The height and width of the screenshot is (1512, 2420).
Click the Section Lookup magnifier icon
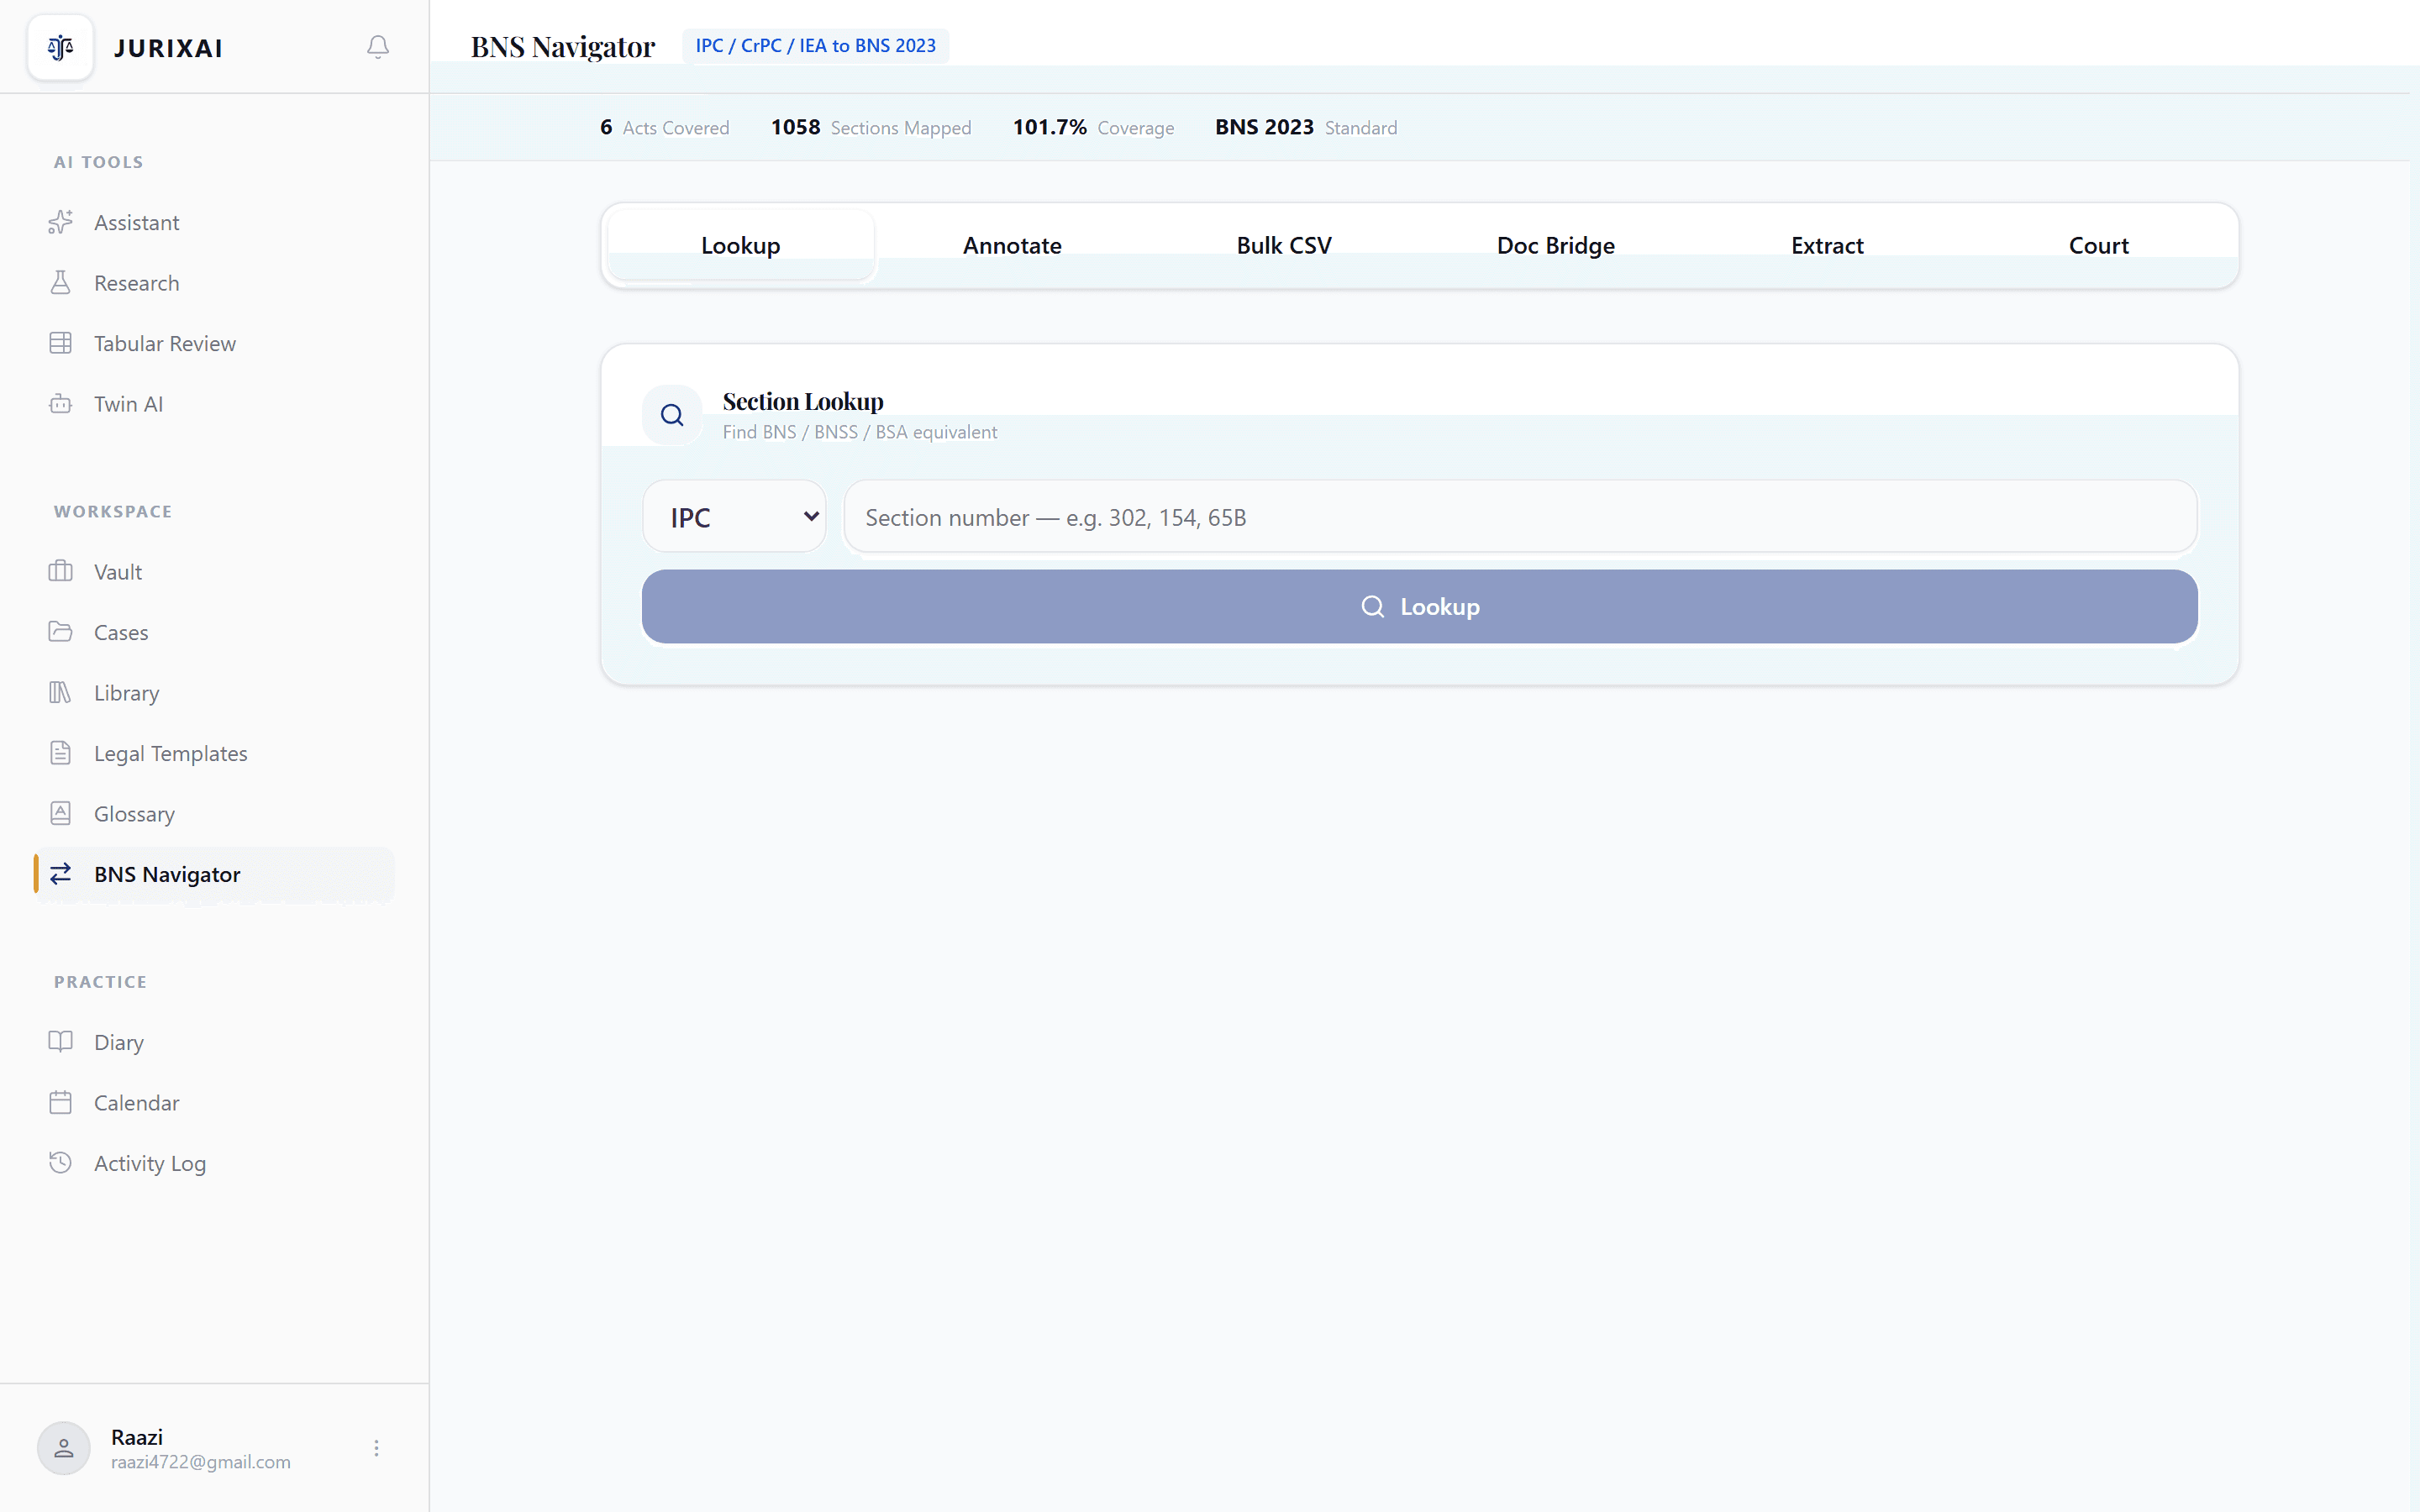[x=672, y=415]
